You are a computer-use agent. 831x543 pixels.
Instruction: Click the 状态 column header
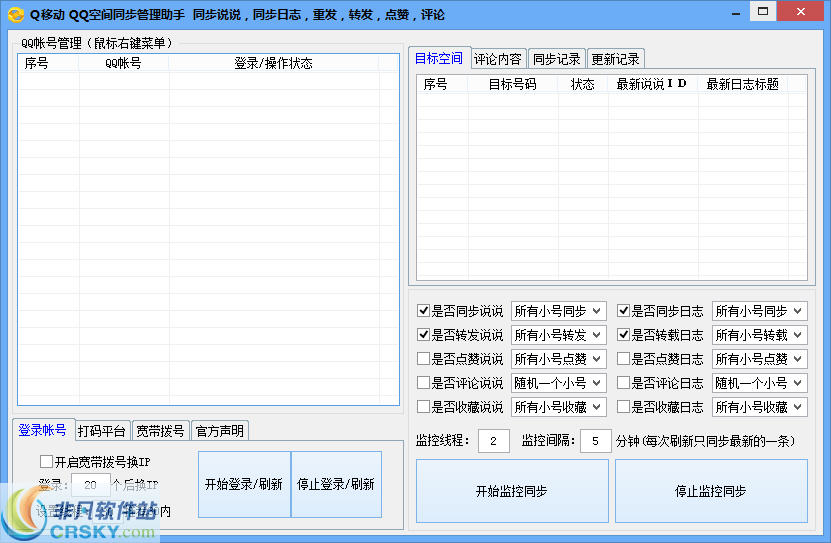point(582,84)
